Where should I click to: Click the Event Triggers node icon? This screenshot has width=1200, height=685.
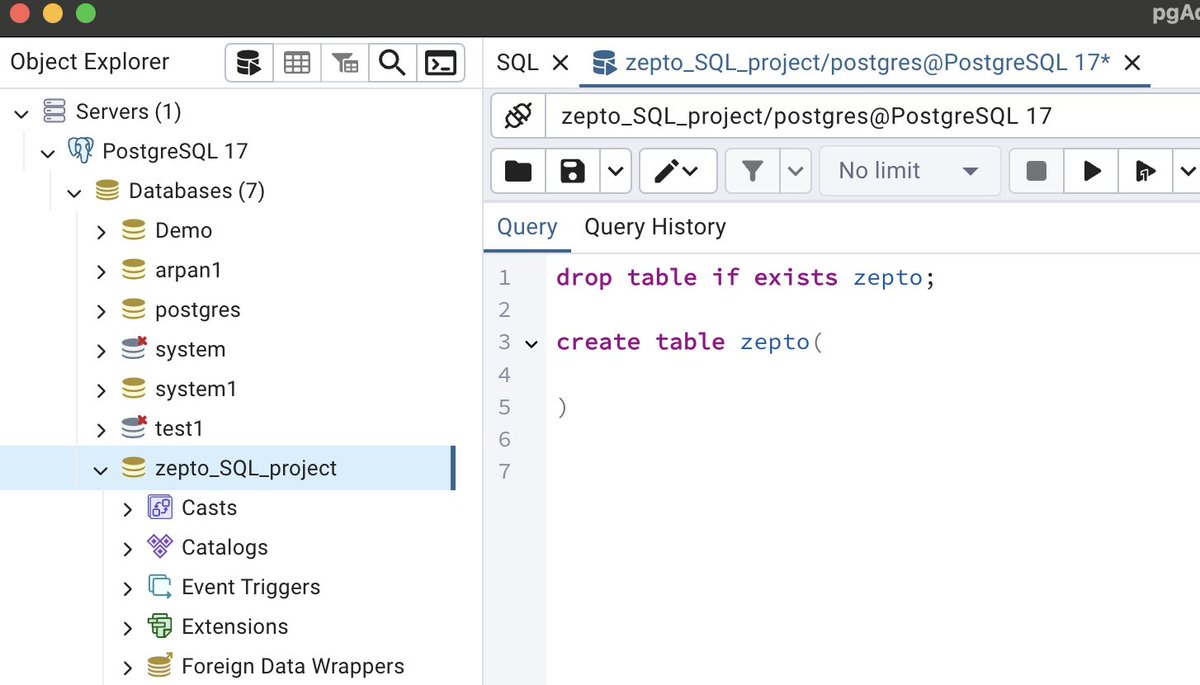pos(160,586)
